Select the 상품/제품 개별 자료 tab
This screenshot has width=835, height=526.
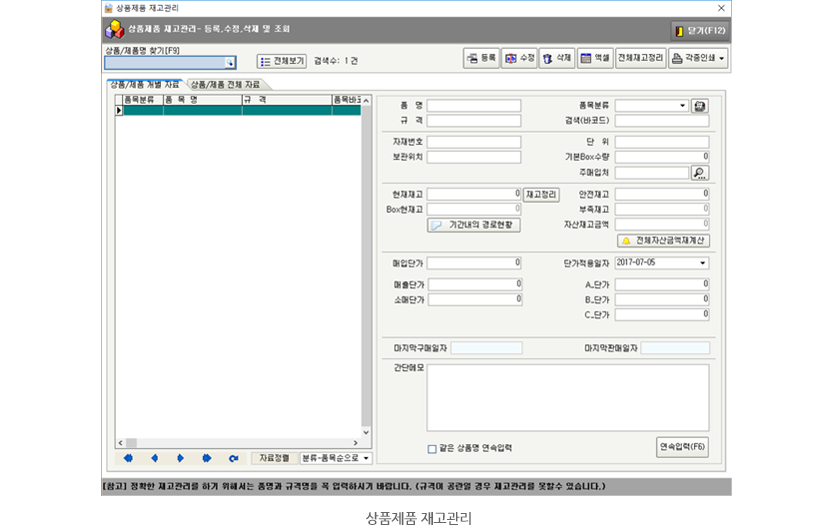(x=144, y=85)
